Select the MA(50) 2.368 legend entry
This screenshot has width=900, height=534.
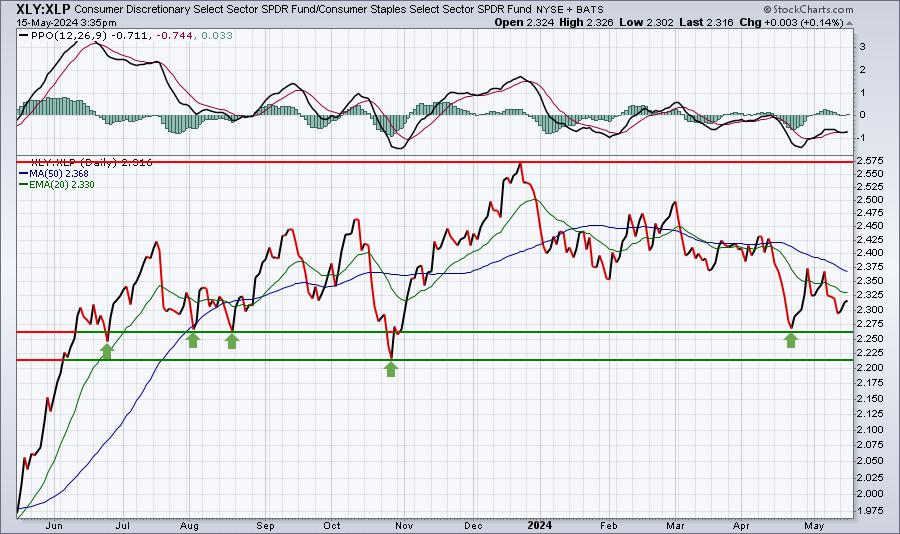click(53, 173)
